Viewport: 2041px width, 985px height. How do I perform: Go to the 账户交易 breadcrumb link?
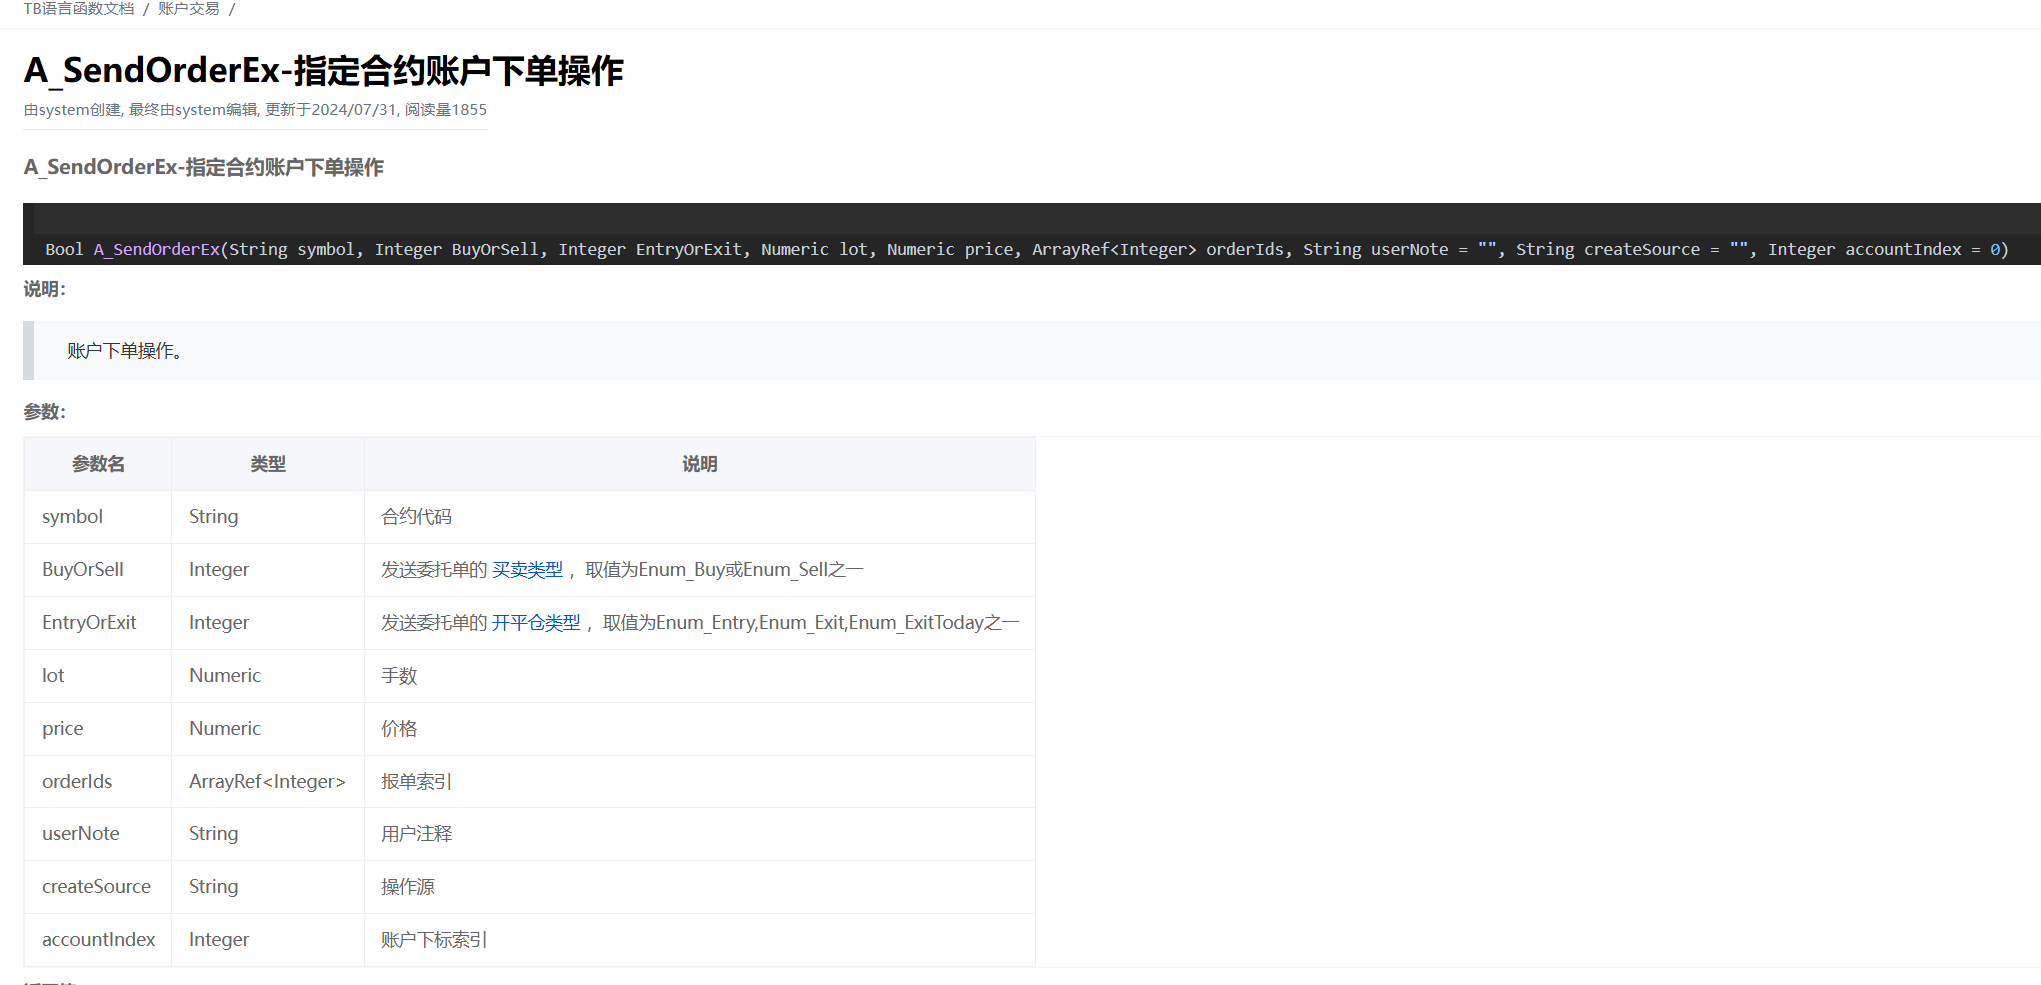[188, 9]
